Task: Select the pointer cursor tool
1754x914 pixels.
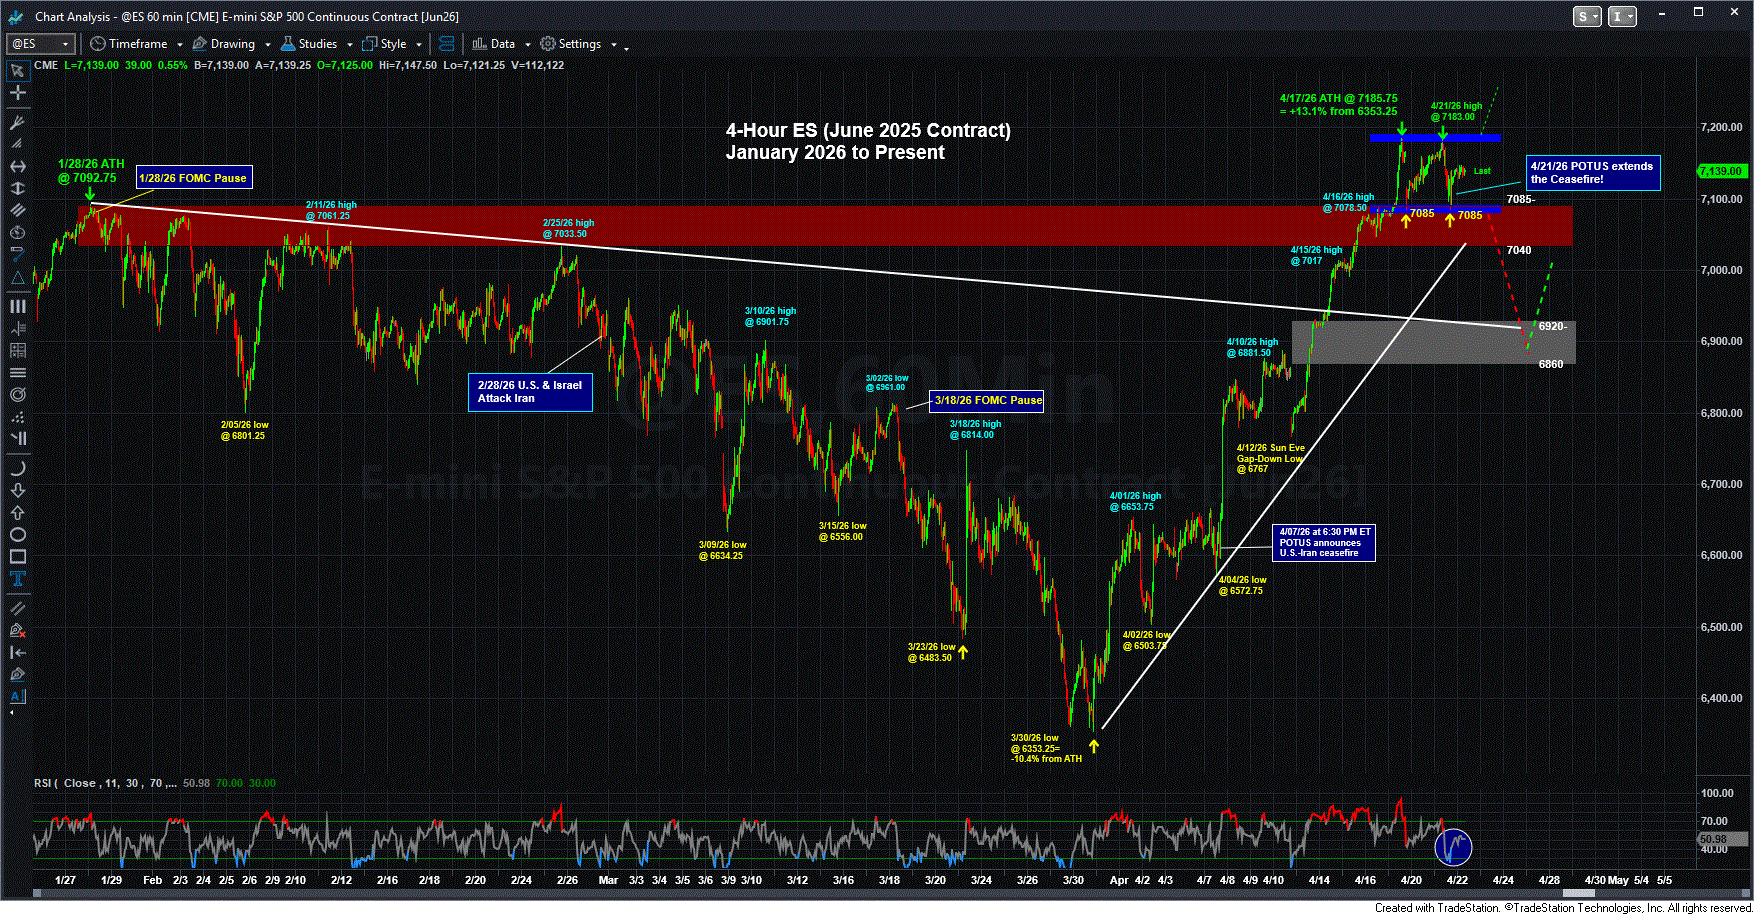Action: pyautogui.click(x=17, y=71)
